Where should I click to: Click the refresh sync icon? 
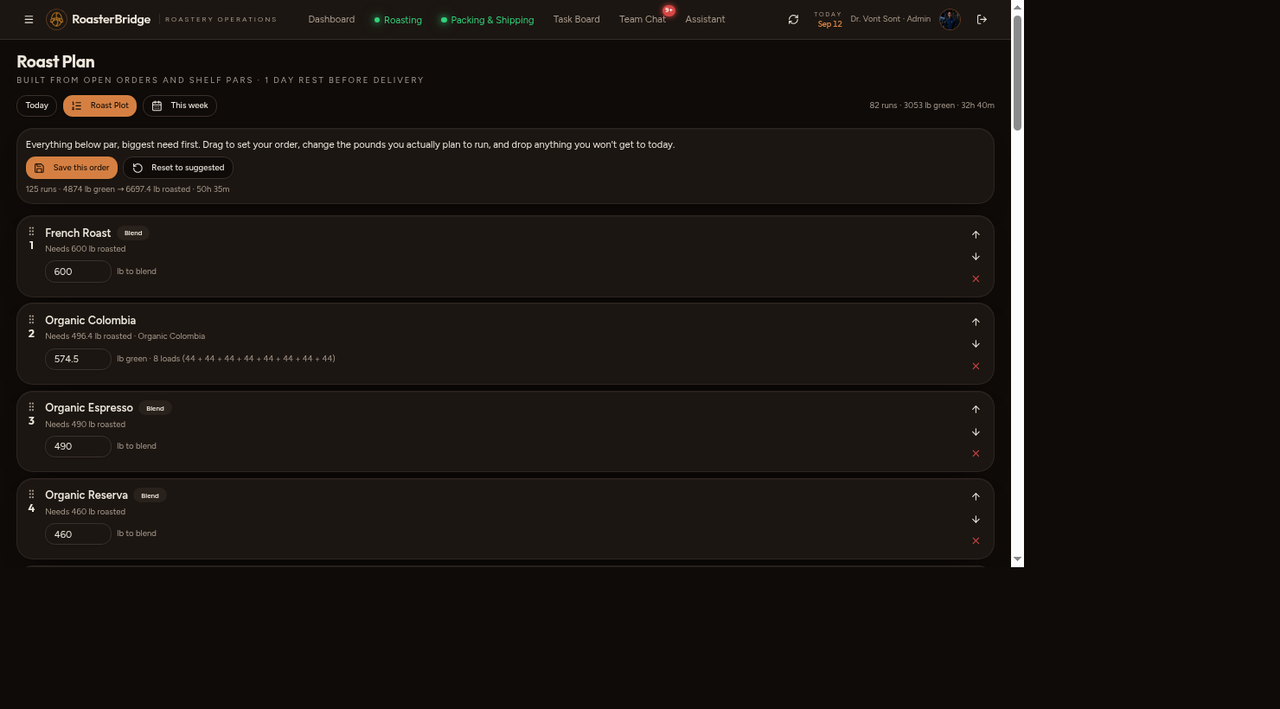[793, 19]
